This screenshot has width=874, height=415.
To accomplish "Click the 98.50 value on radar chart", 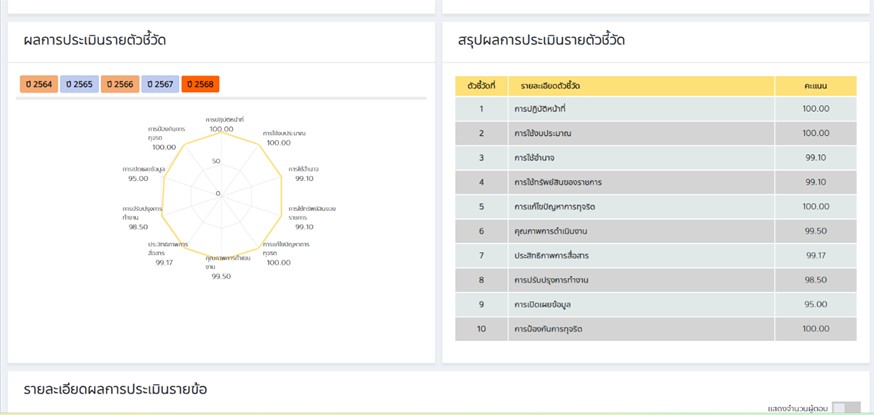I will (139, 227).
